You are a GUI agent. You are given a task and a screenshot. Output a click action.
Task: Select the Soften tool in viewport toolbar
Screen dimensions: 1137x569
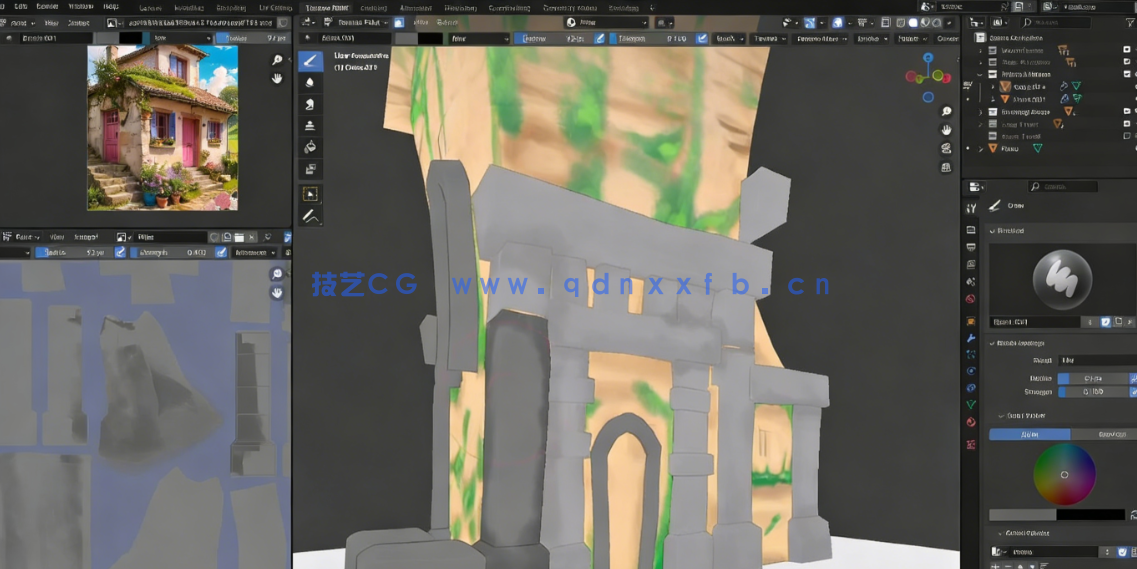[310, 83]
